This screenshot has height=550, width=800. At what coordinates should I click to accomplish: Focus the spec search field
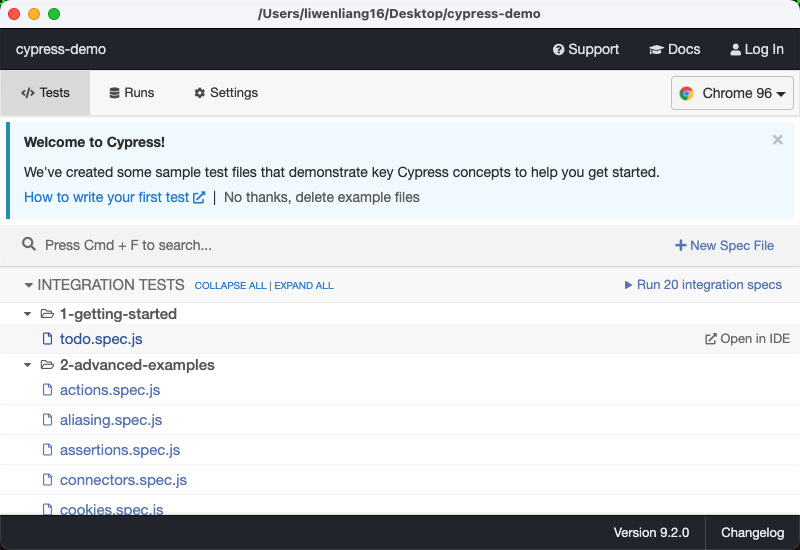tap(337, 245)
